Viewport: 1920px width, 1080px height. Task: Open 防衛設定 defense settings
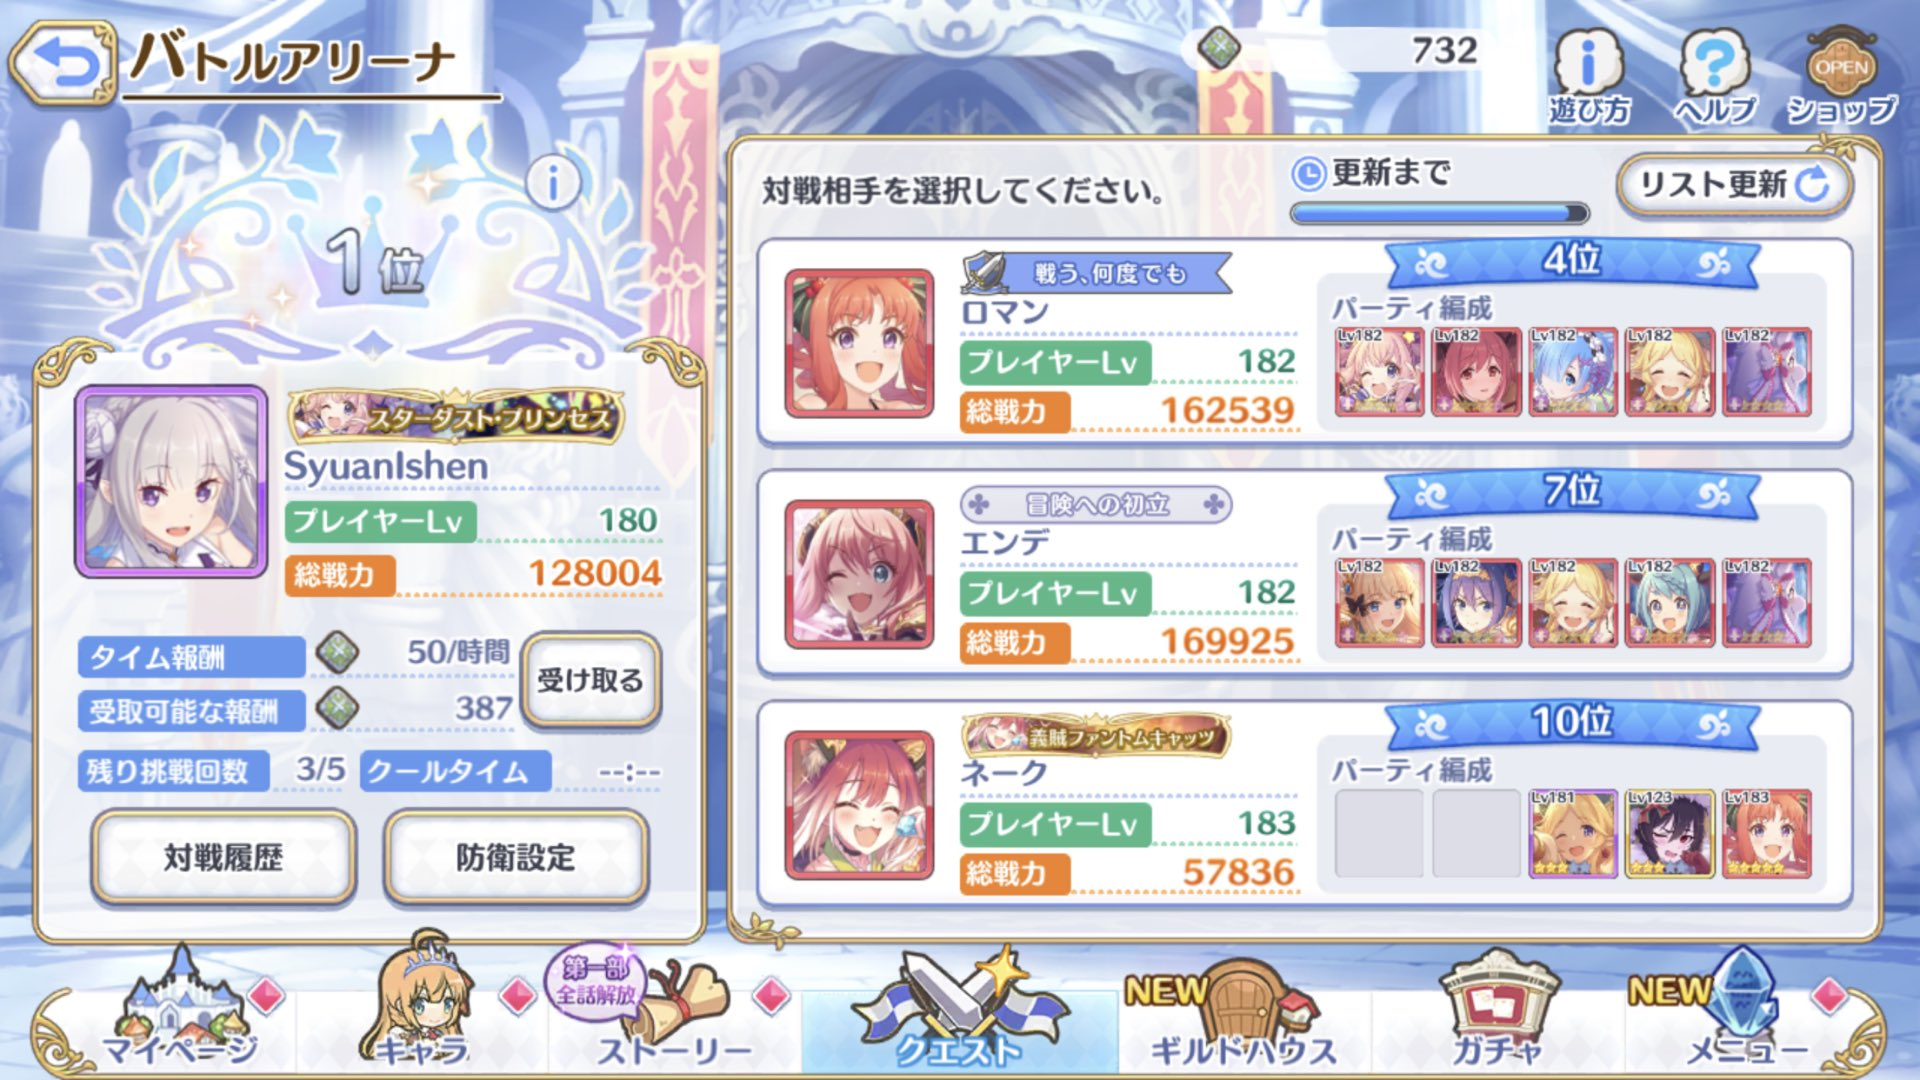pos(516,857)
